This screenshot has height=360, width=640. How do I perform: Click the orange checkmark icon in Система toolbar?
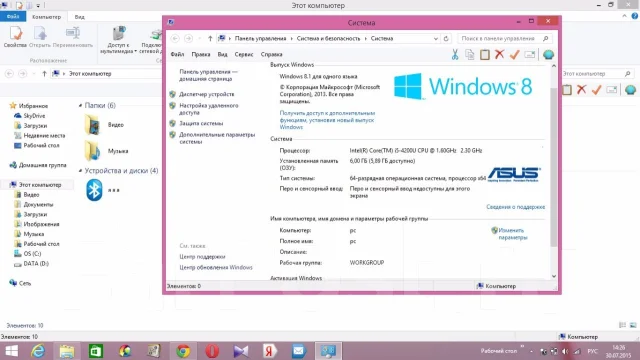coord(514,54)
